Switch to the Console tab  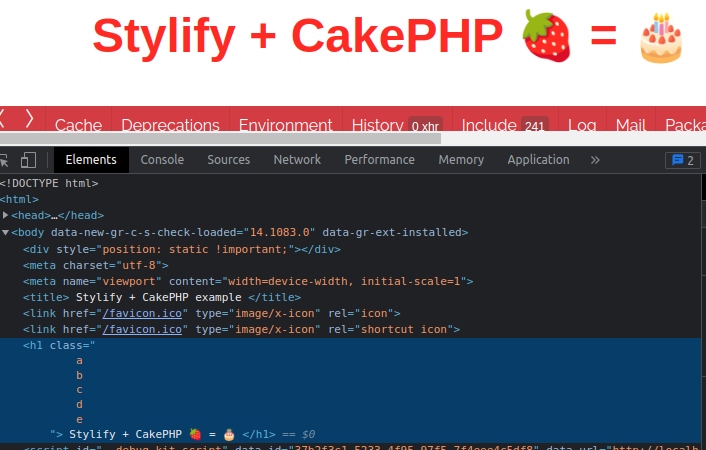(162, 160)
